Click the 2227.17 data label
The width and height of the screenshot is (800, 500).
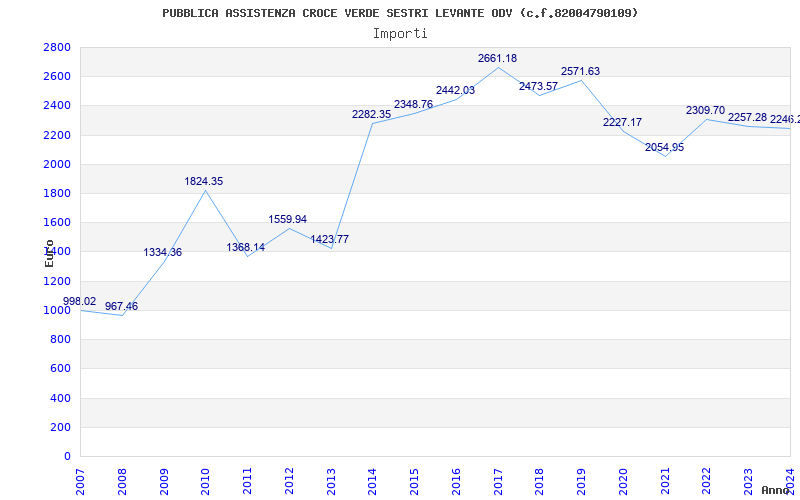coord(622,122)
